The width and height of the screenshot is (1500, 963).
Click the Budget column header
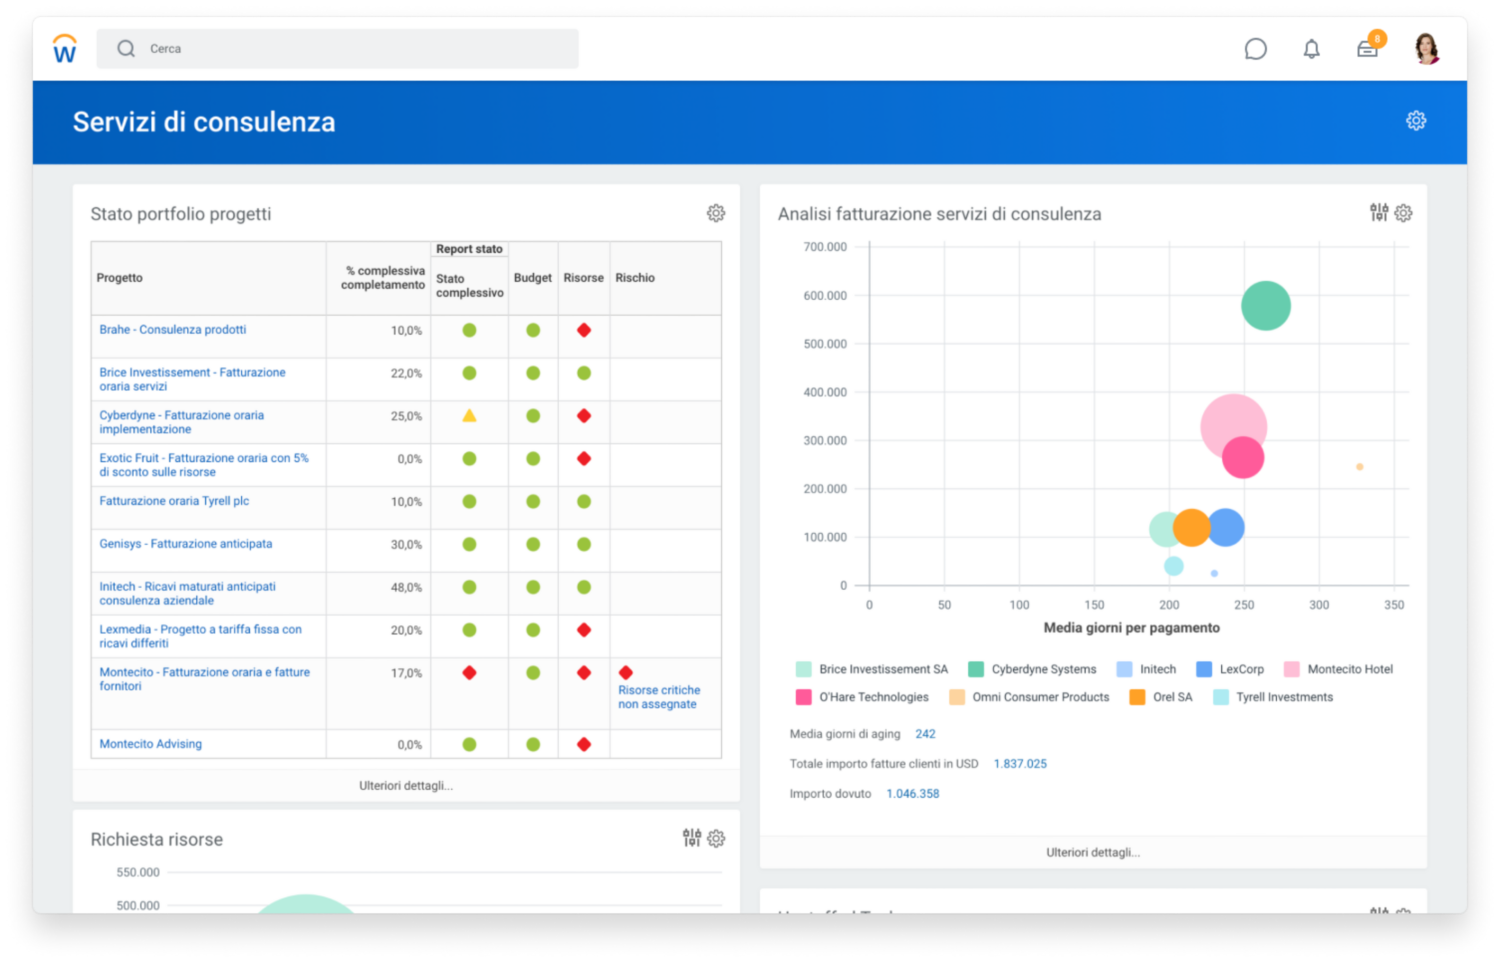pos(533,278)
